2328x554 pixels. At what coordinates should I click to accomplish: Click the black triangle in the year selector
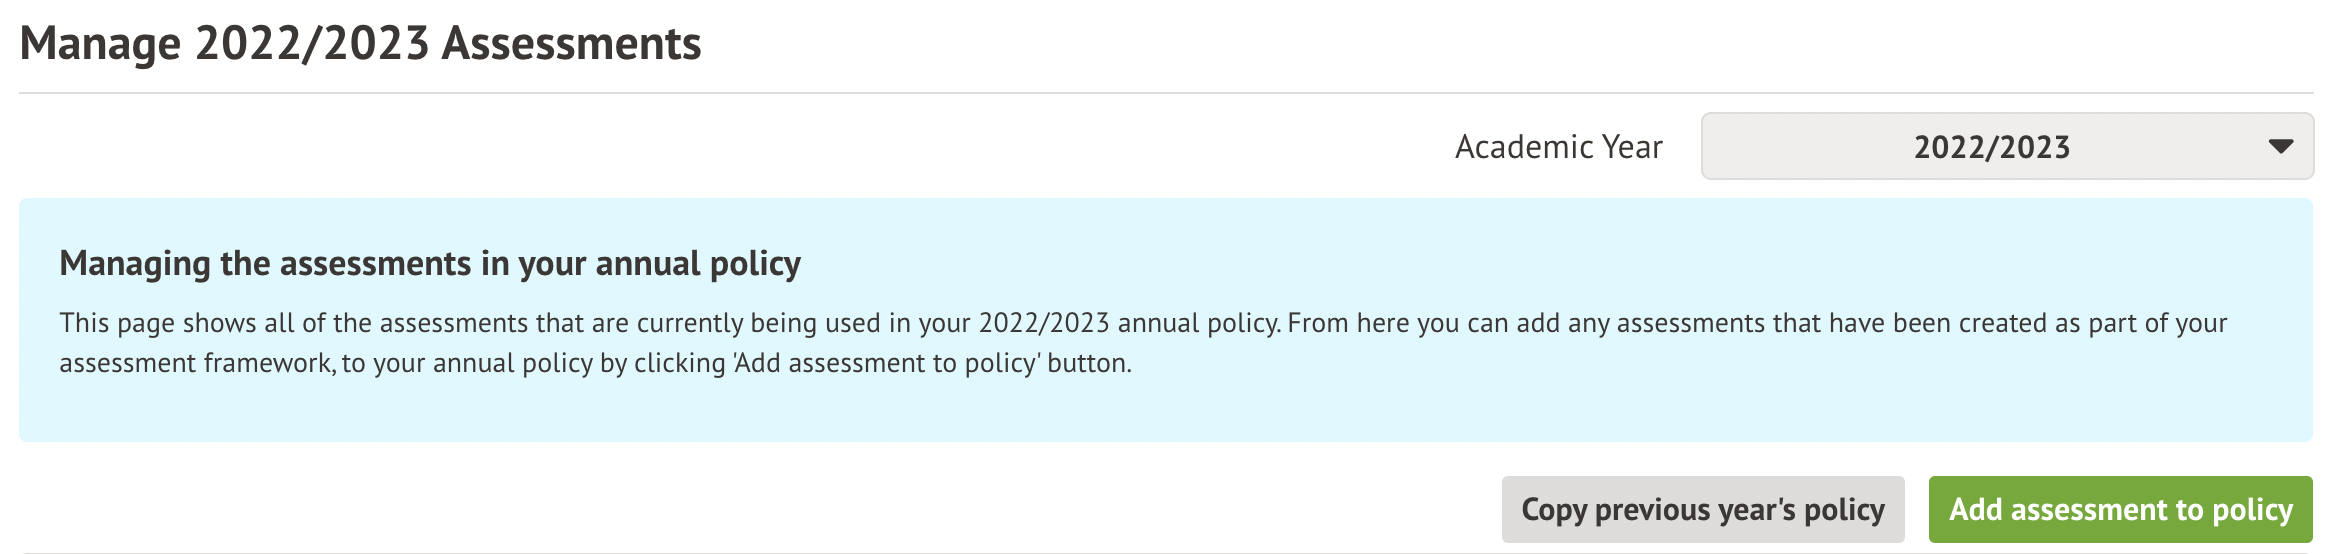coord(2280,147)
